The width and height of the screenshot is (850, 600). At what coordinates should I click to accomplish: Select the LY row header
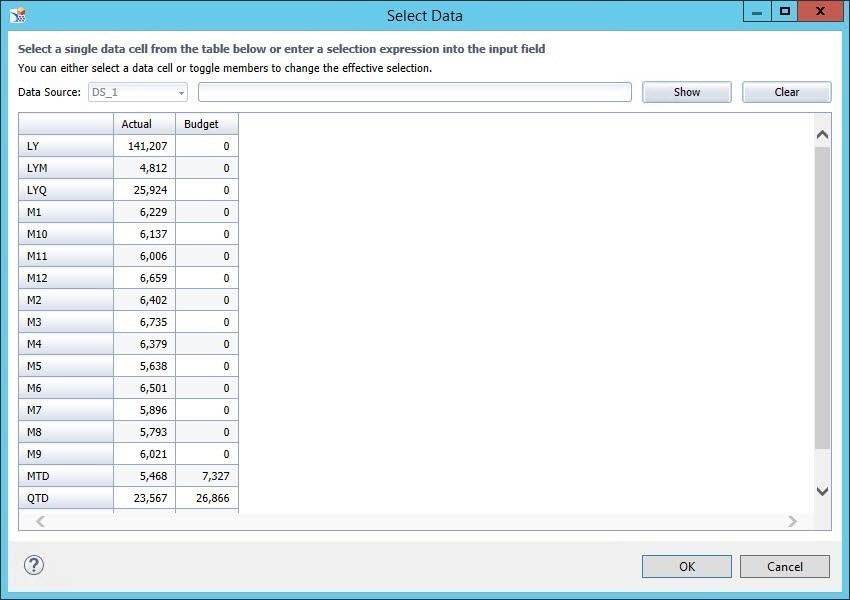click(66, 146)
